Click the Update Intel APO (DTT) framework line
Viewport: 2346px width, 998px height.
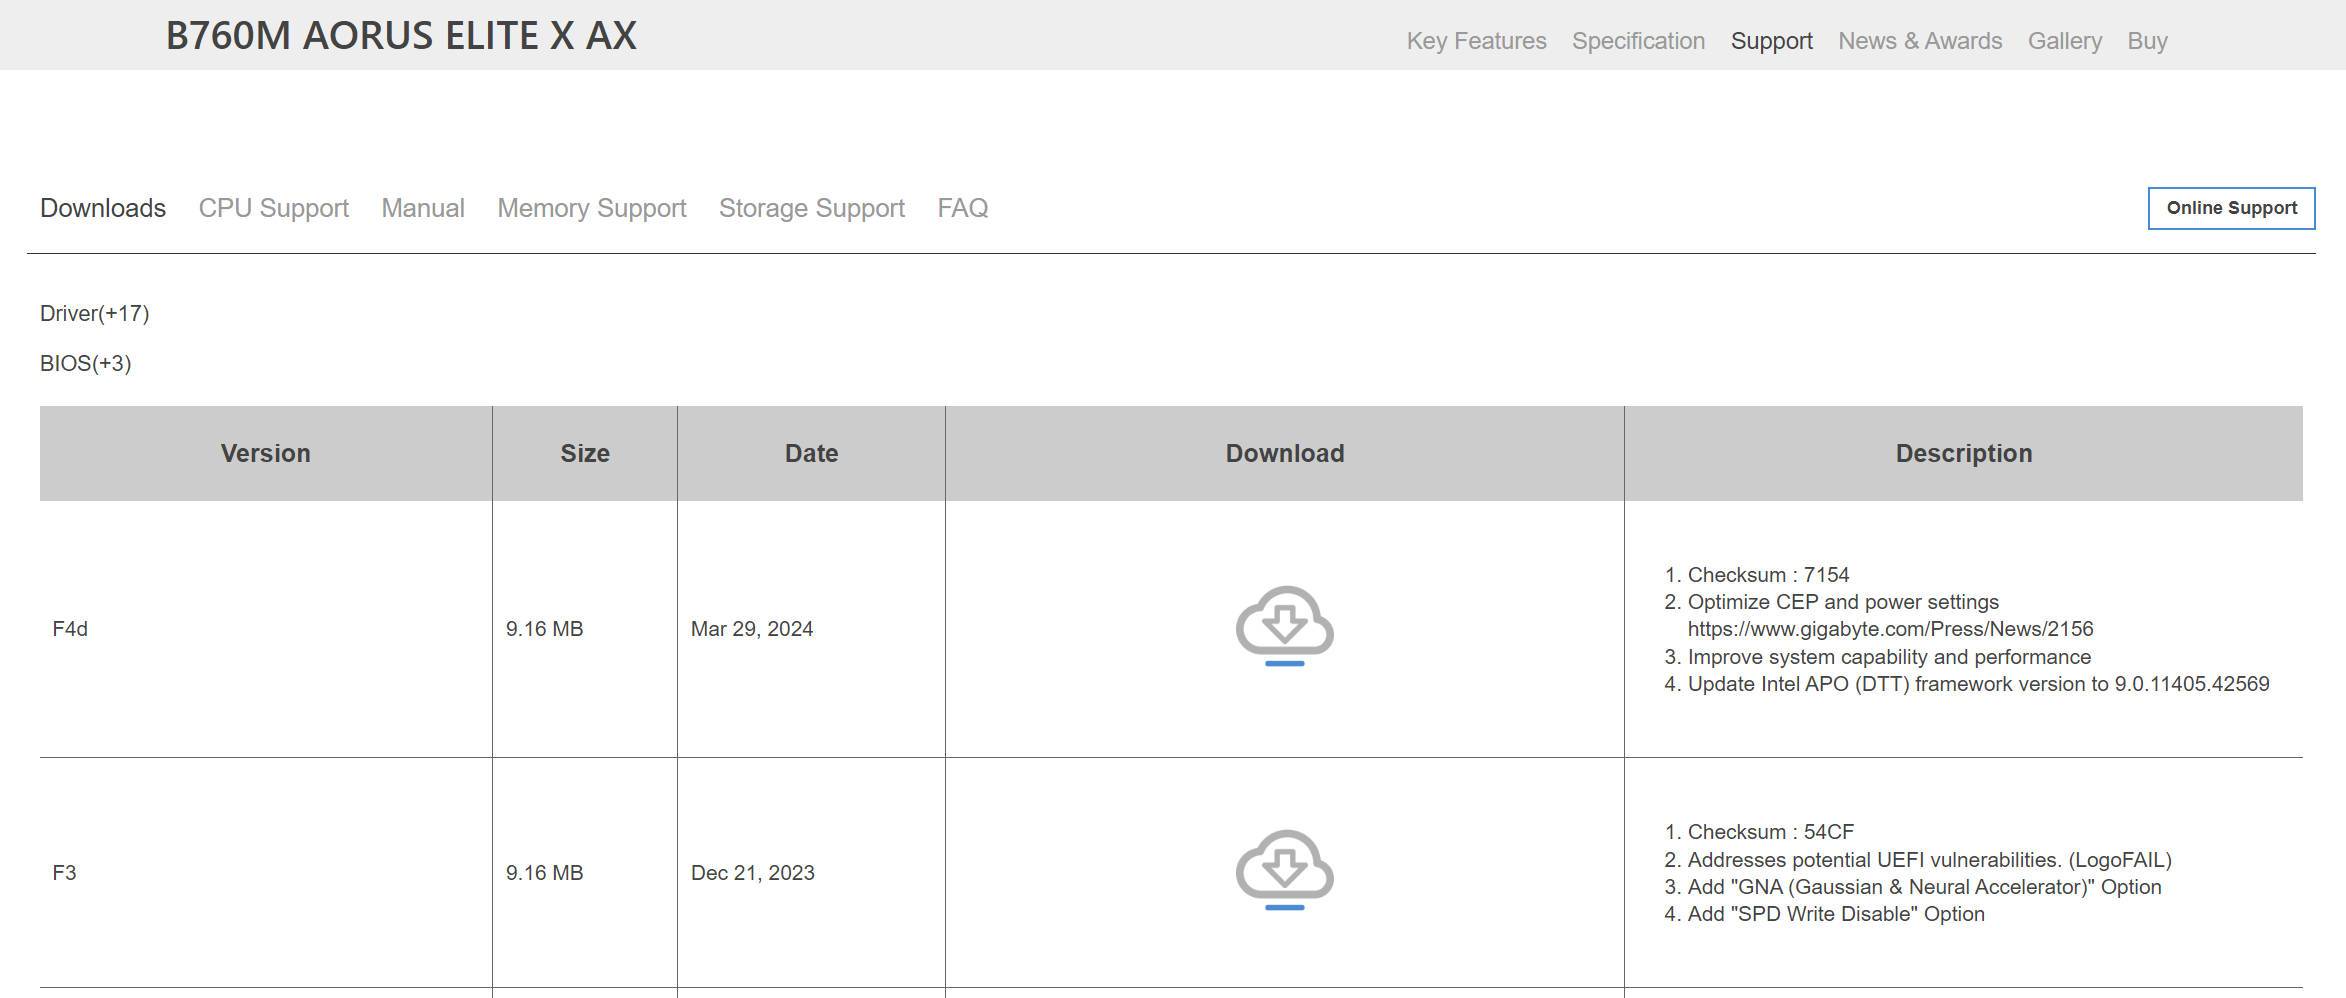[1978, 684]
